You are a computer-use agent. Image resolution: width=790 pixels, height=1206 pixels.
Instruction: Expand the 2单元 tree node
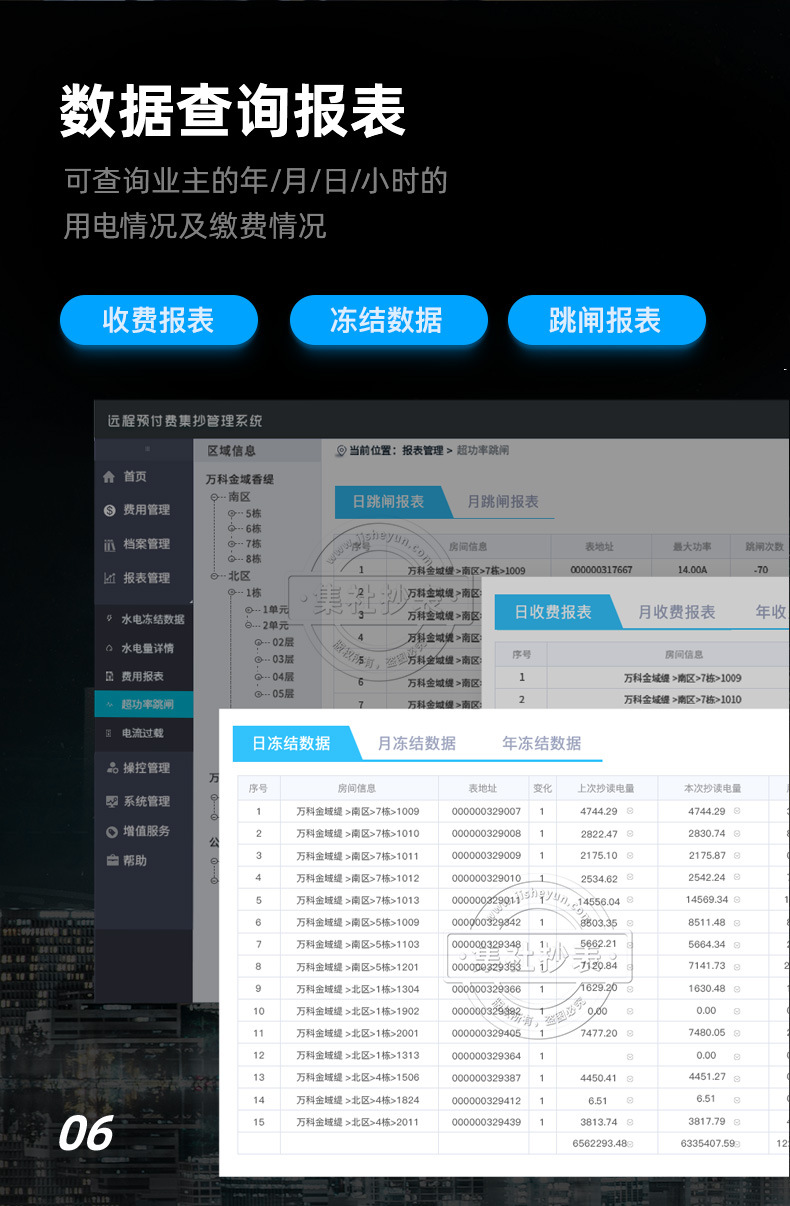point(250,625)
